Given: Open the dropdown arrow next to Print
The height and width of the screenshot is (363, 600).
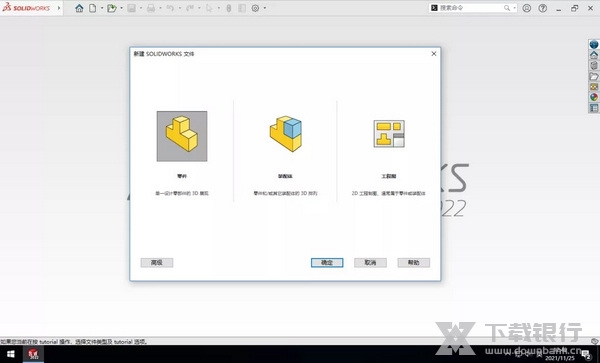Looking at the screenshot, I should [160, 8].
